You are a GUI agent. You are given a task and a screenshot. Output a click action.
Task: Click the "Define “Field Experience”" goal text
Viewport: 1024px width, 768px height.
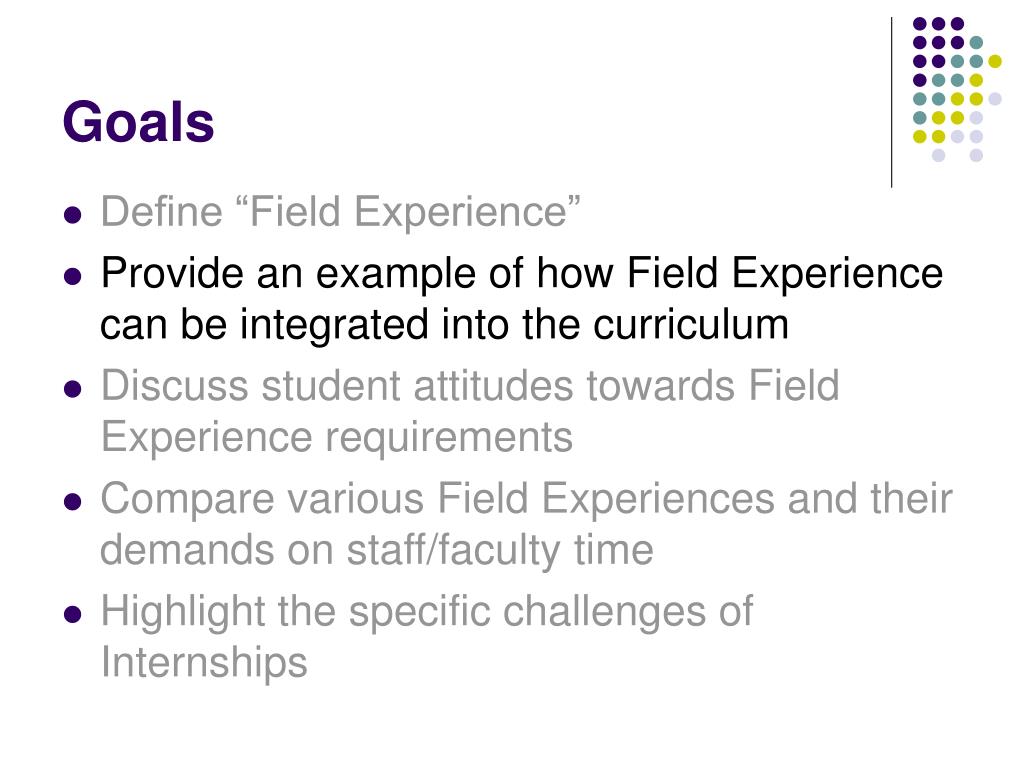[x=340, y=212]
